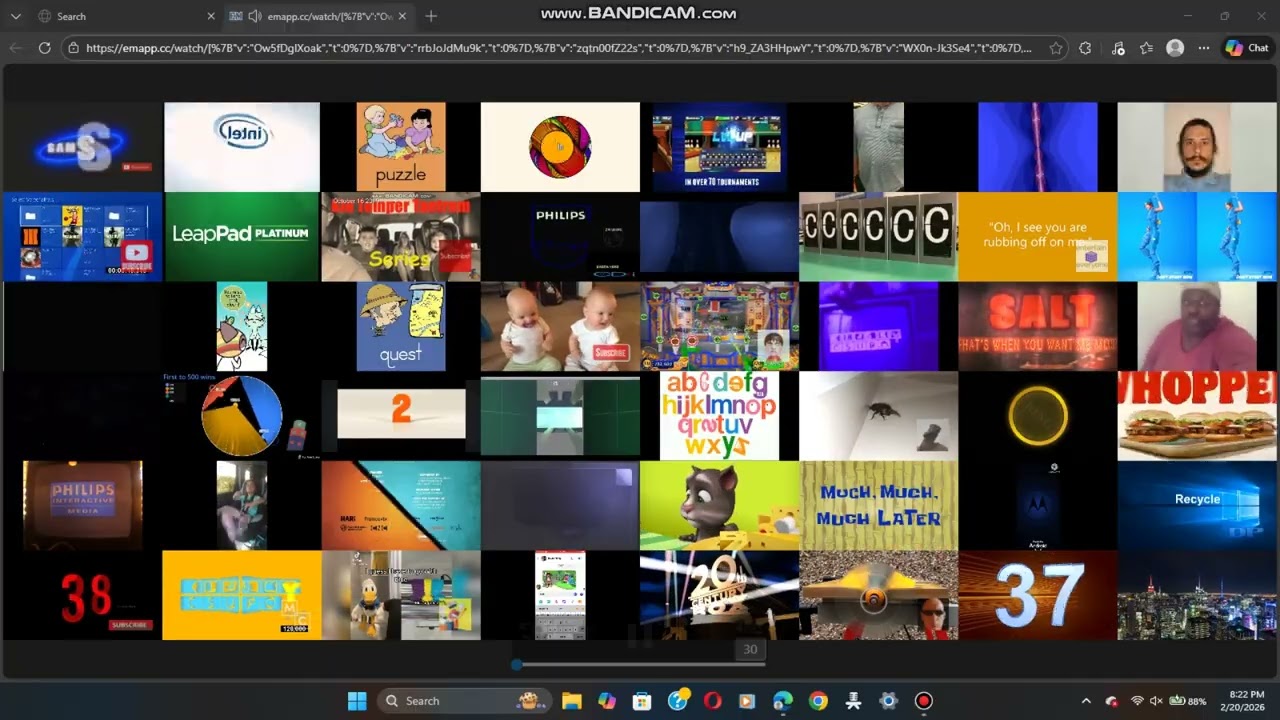Image resolution: width=1280 pixels, height=720 pixels.
Task: Open the Windows Start menu
Action: pos(357,701)
